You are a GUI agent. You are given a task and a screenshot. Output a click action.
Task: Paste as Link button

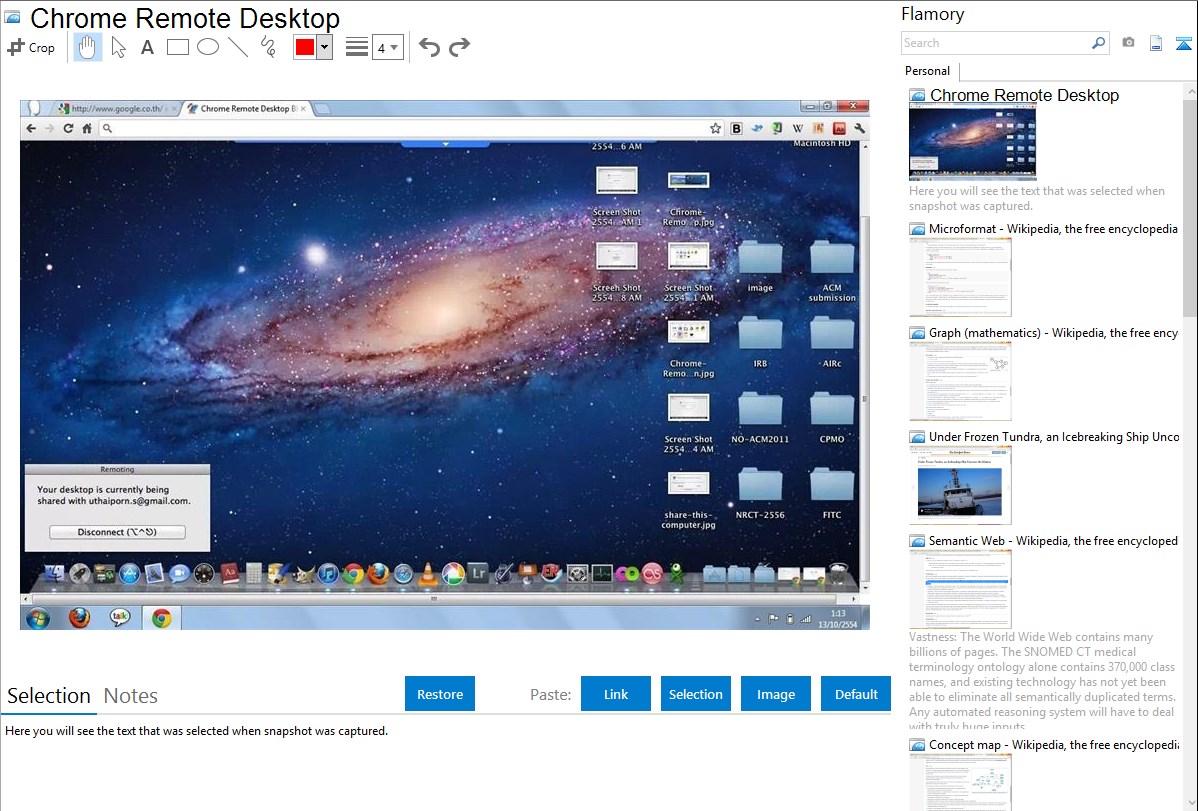[x=616, y=694]
